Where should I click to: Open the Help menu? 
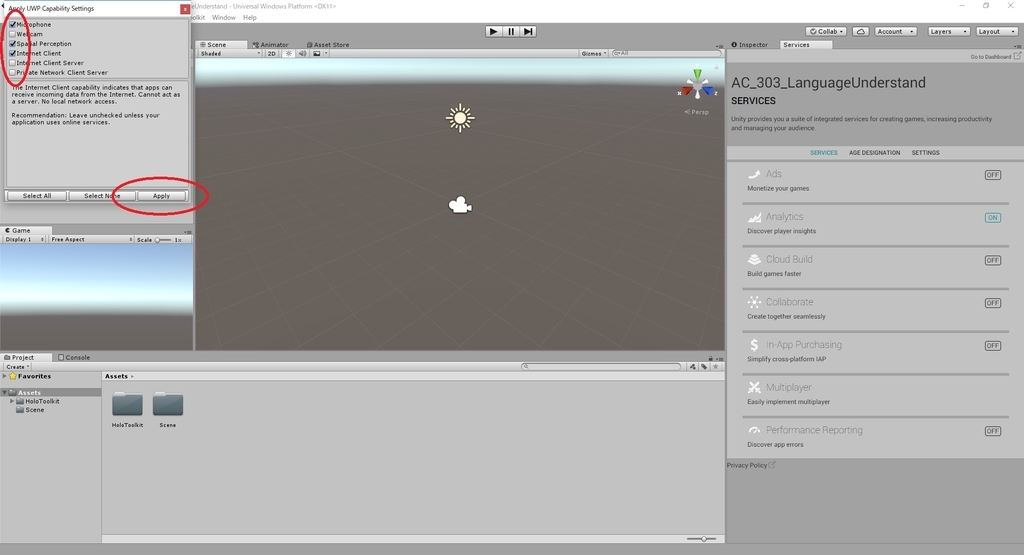coord(249,18)
